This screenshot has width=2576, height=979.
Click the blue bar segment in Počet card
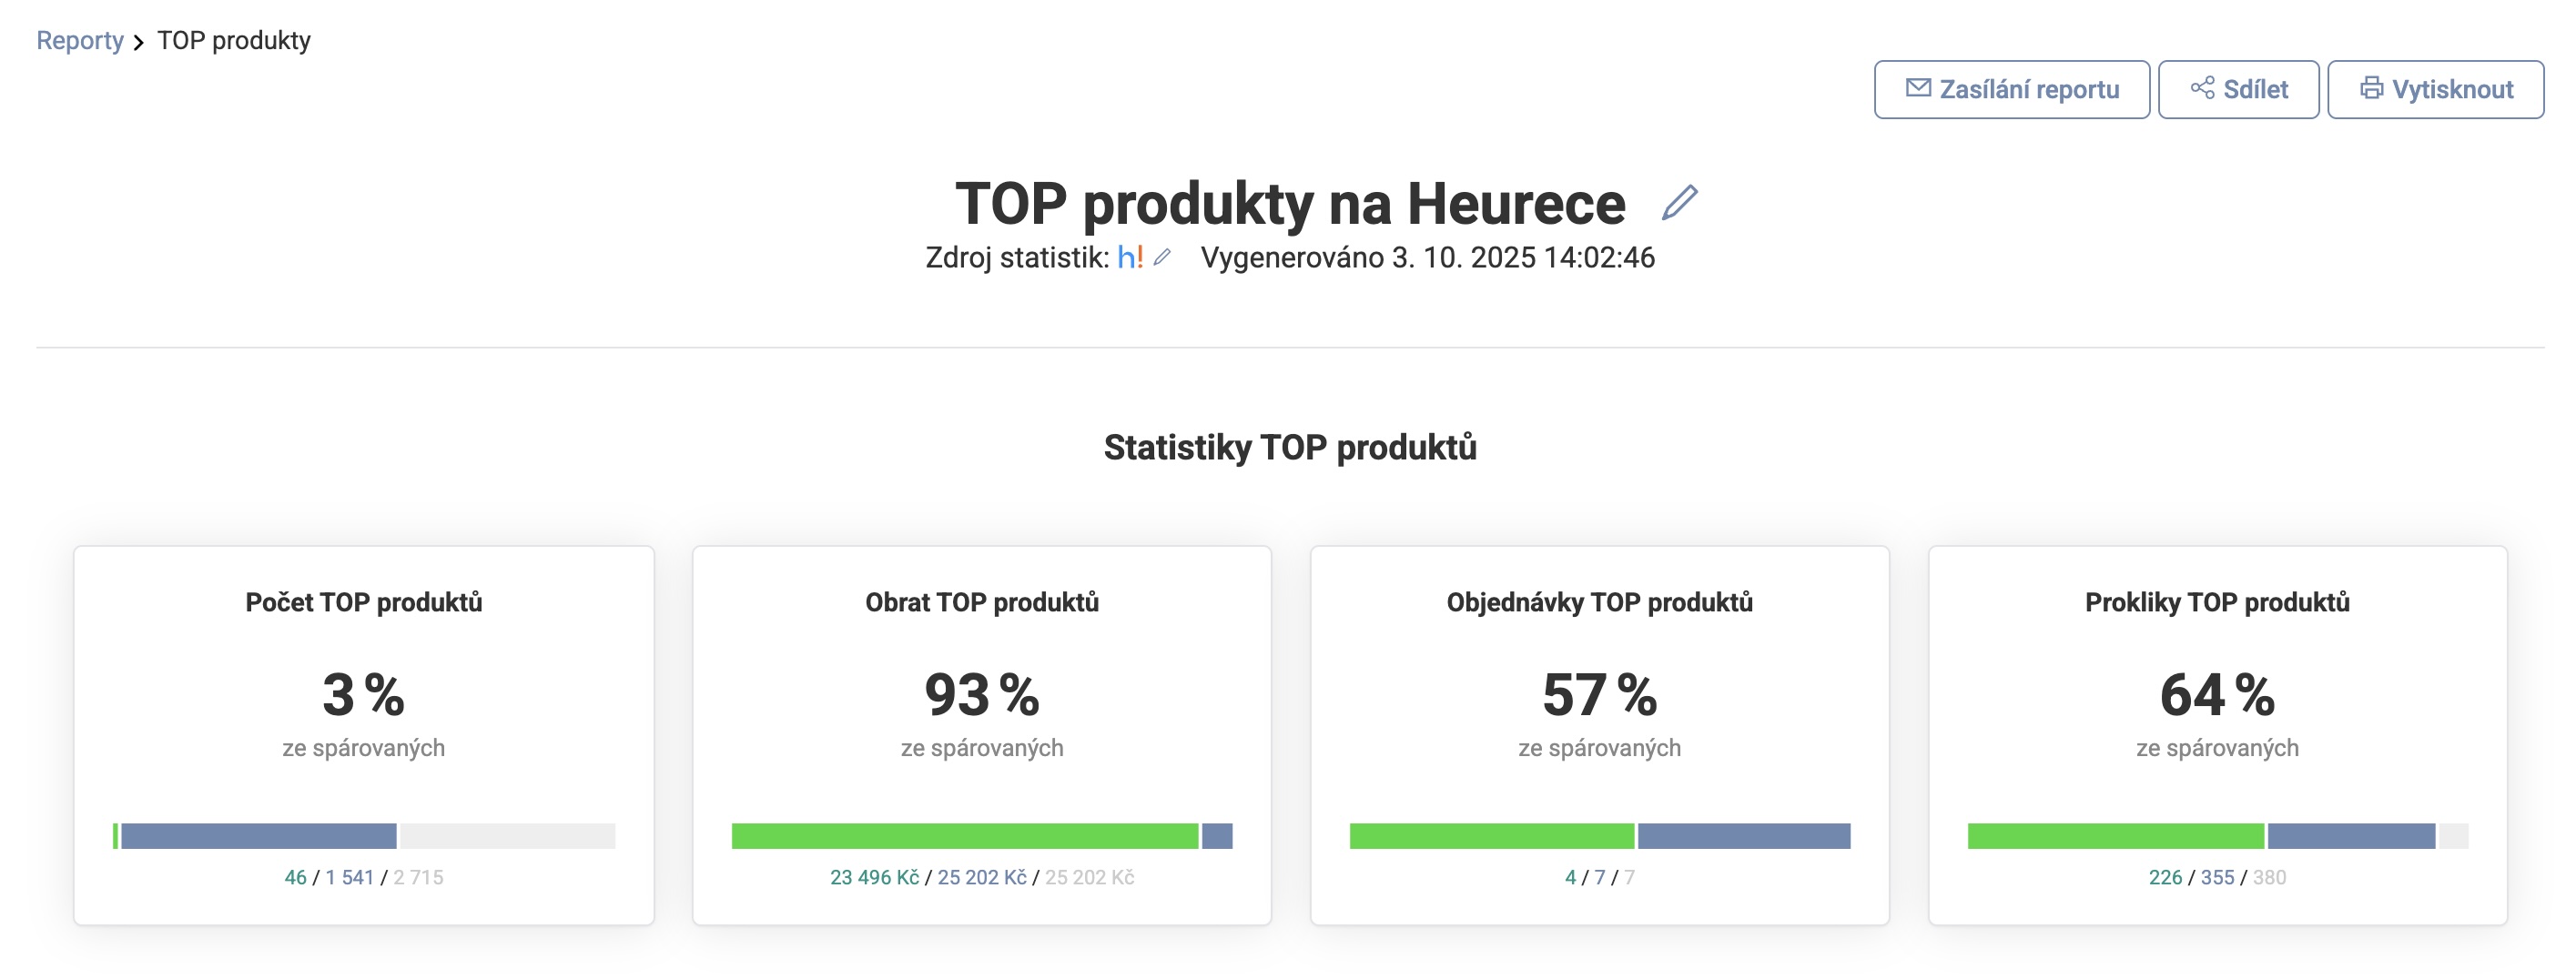(x=258, y=836)
